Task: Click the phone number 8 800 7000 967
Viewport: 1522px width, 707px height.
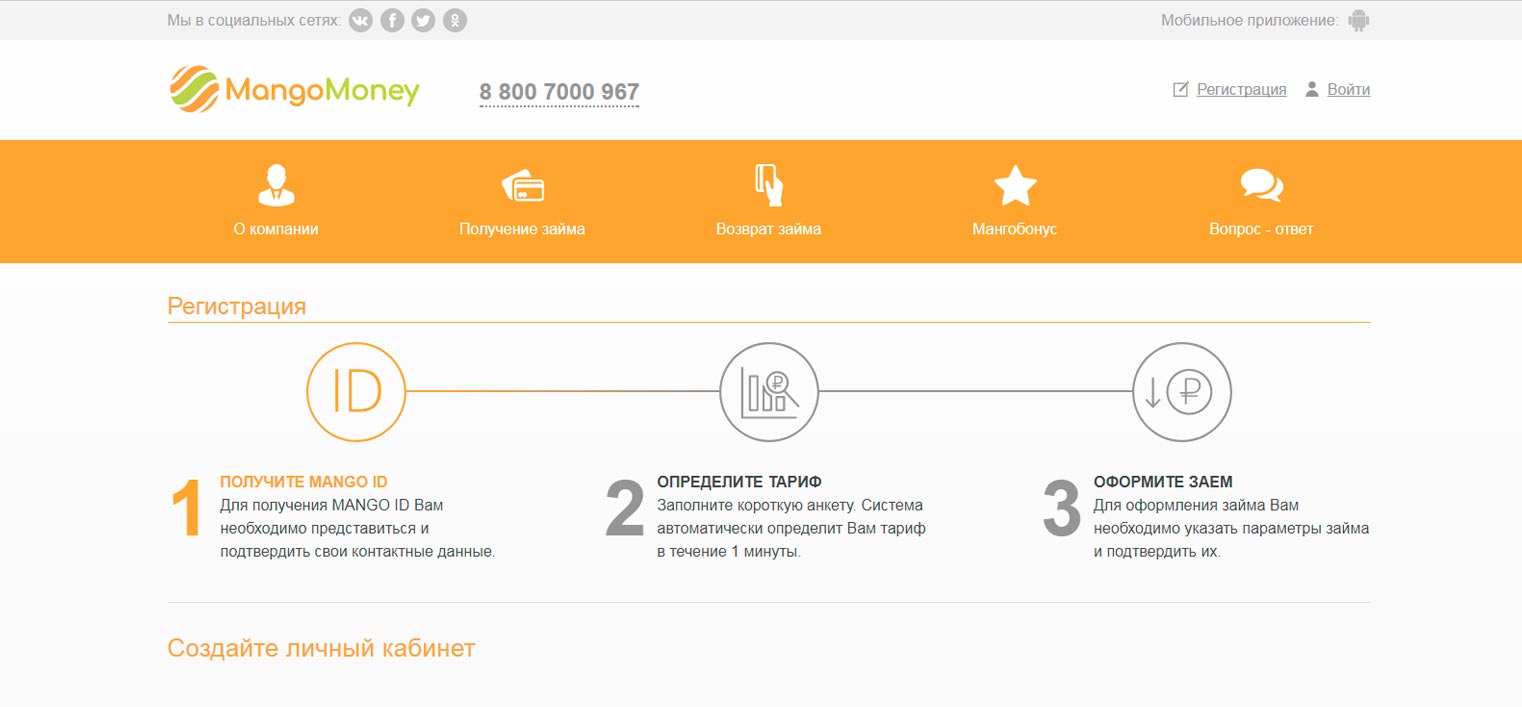Action: [x=559, y=92]
